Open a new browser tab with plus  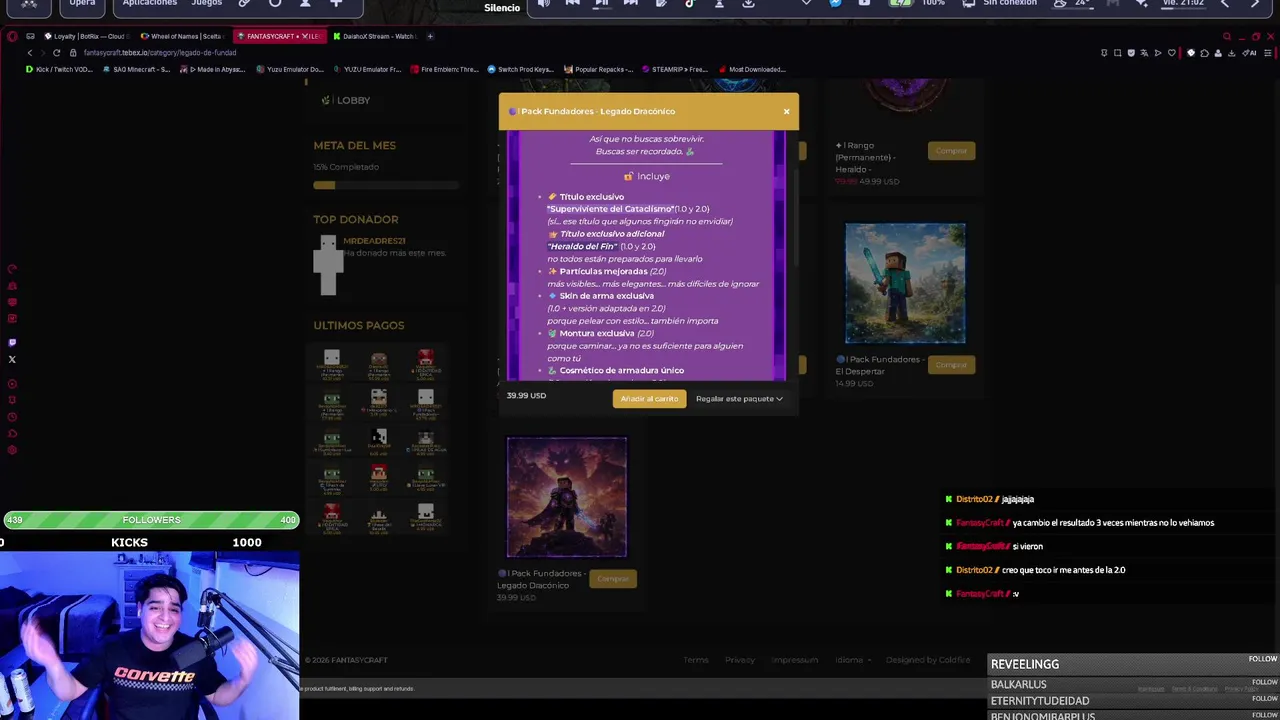pos(430,36)
